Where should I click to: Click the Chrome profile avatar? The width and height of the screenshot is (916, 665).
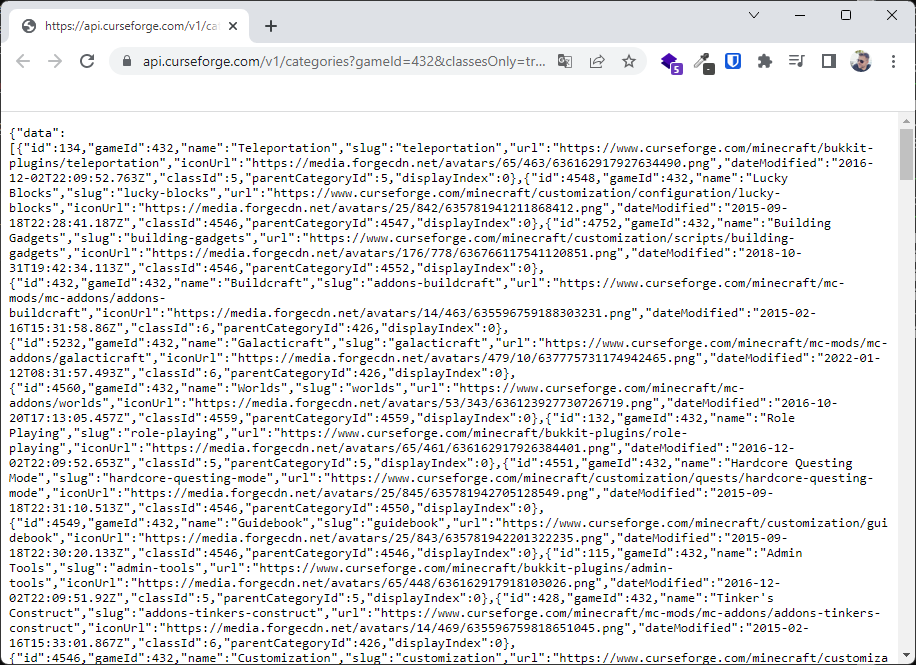[861, 61]
